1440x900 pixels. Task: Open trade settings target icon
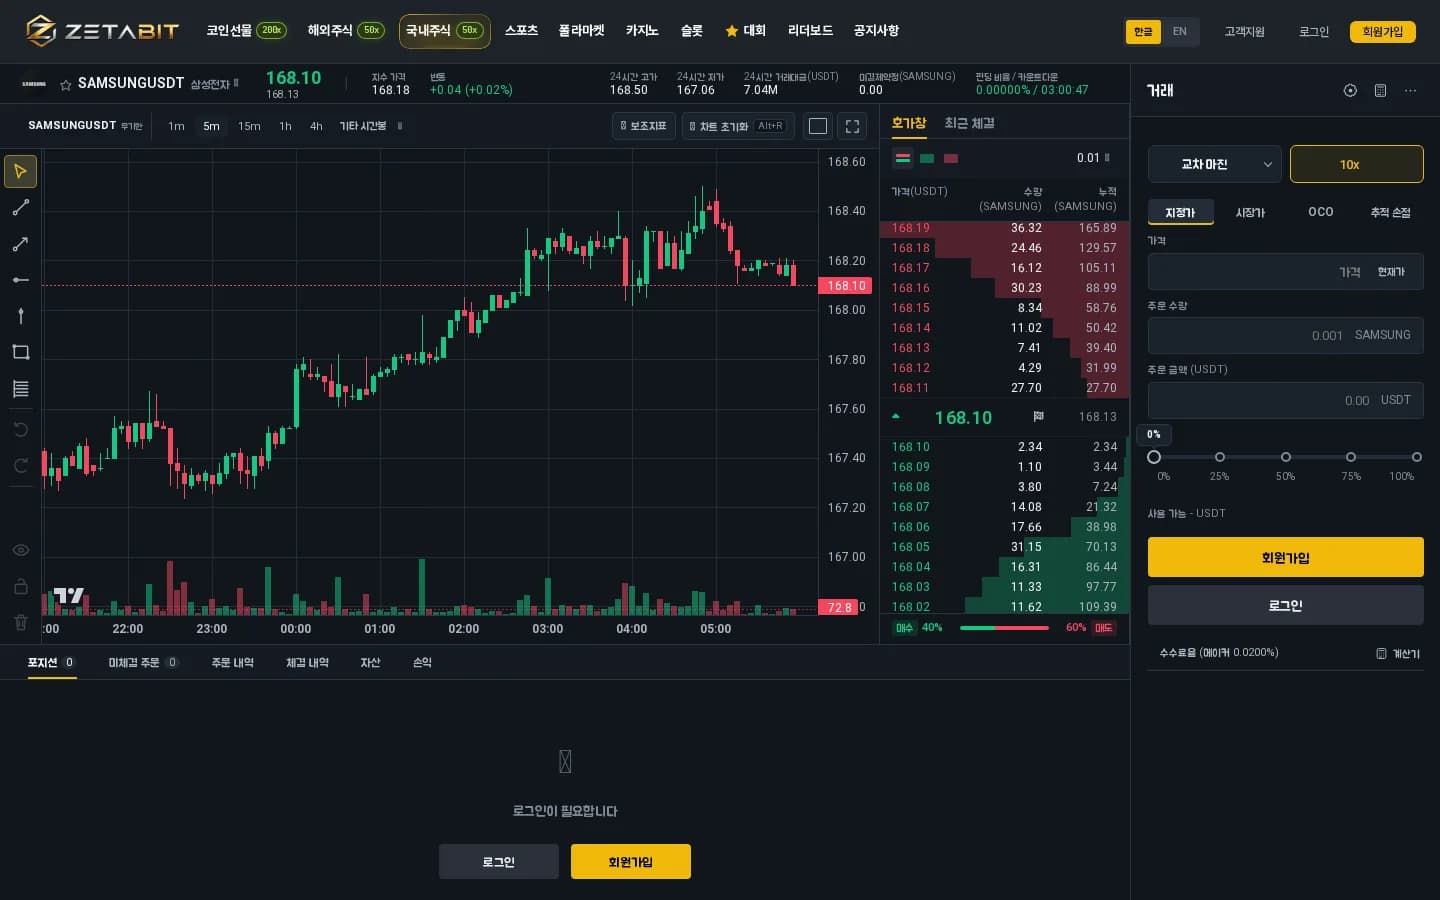pyautogui.click(x=1350, y=91)
